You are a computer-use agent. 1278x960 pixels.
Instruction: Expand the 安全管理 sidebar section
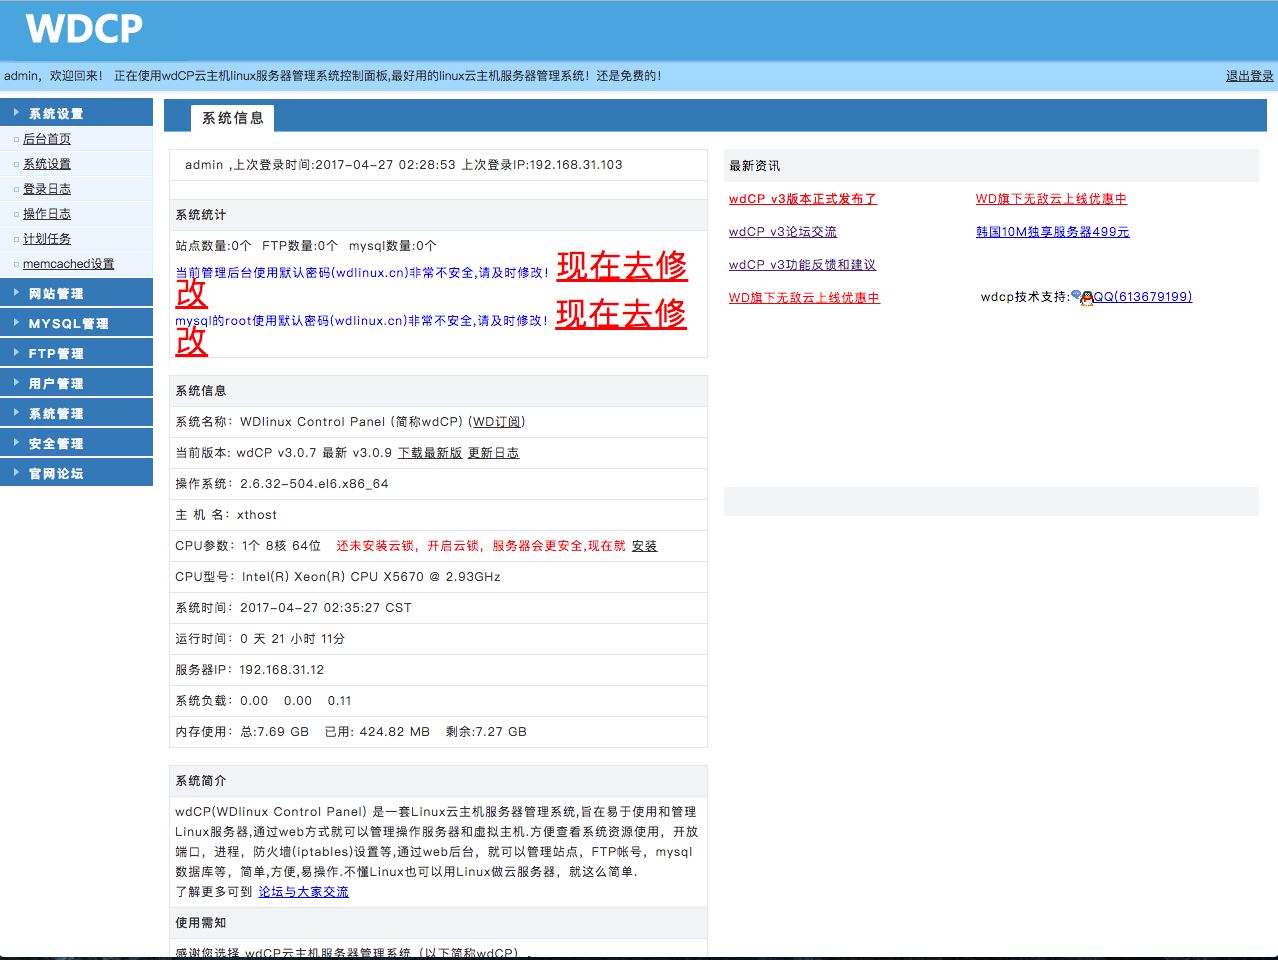[x=76, y=443]
